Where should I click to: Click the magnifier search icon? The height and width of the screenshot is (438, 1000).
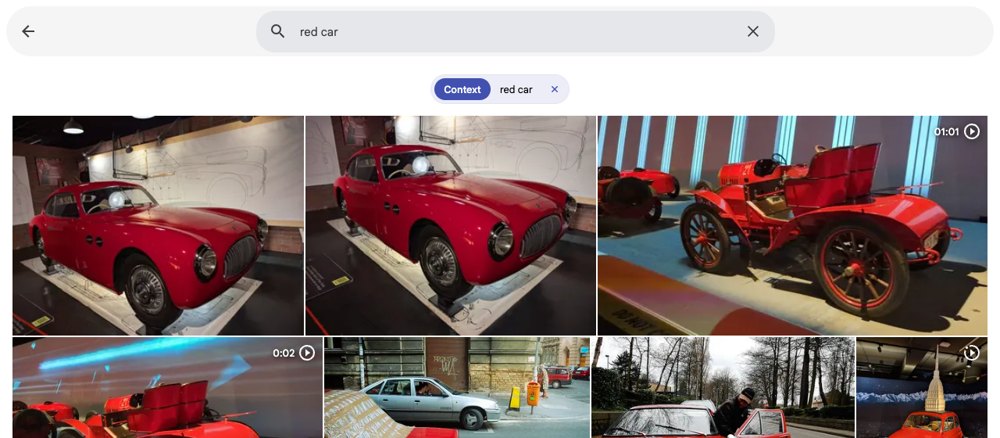(x=277, y=31)
